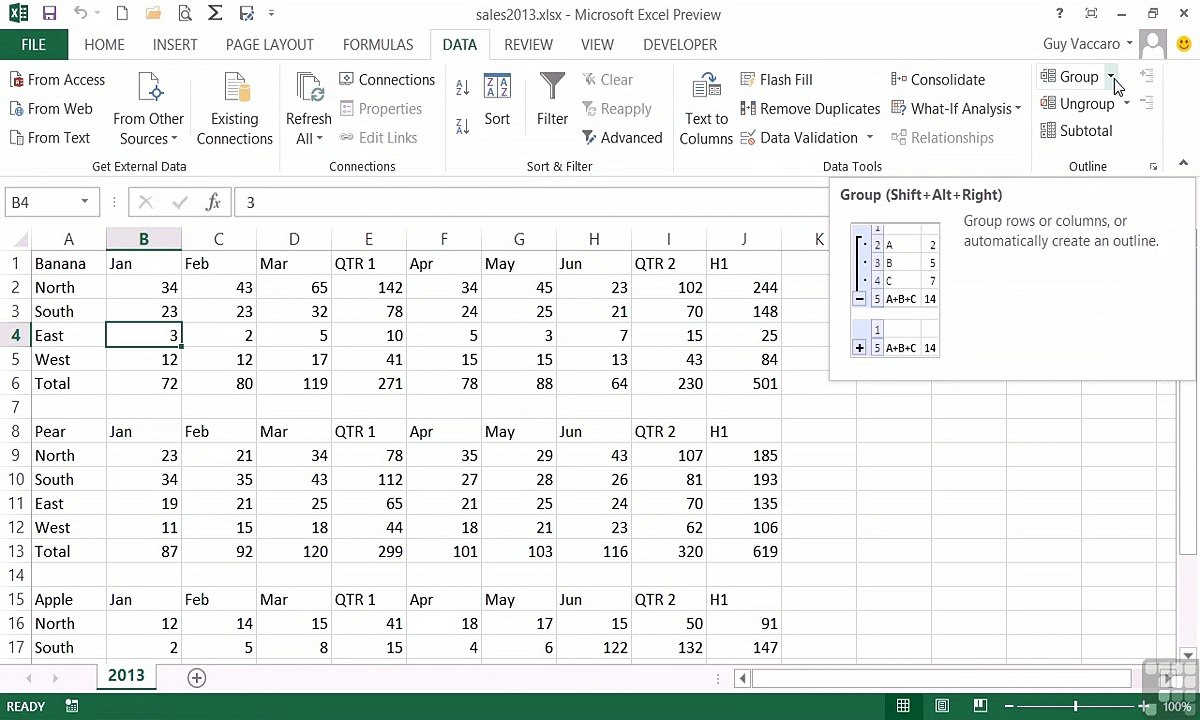Open the Sort dialog
Screen dimensions: 1200x720
click(497, 99)
